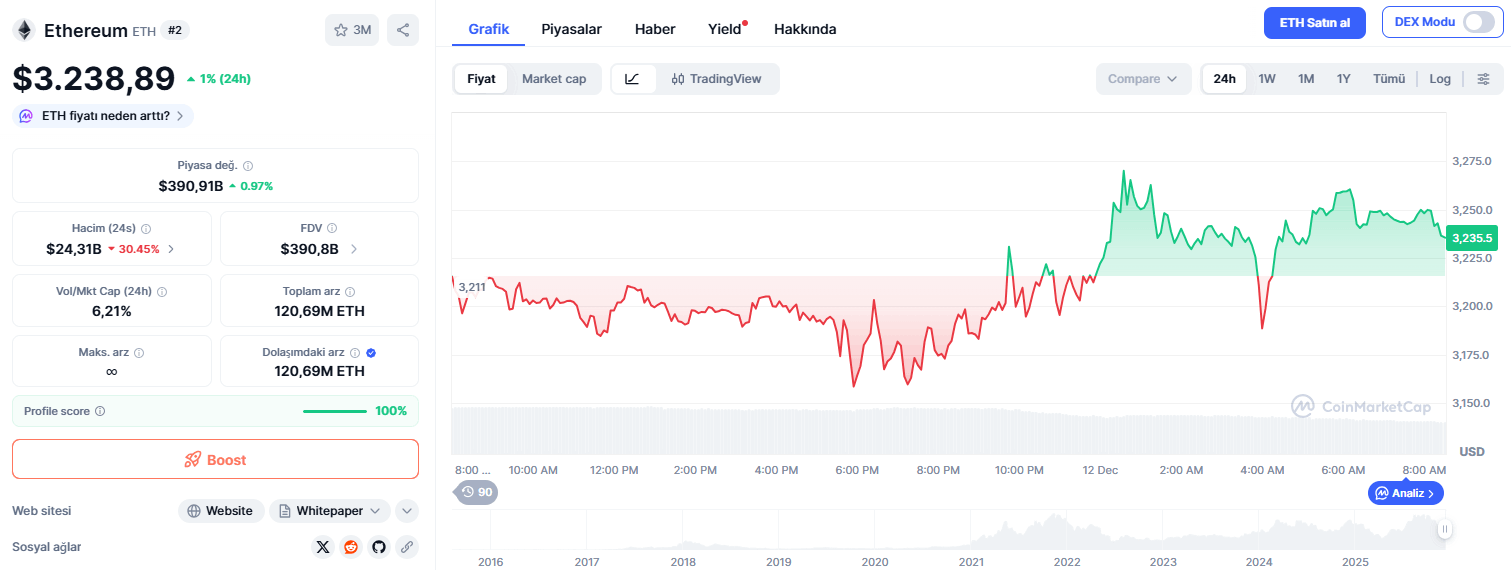Click the verified checkmark badge on Dolaşımdaki arz

point(371,353)
